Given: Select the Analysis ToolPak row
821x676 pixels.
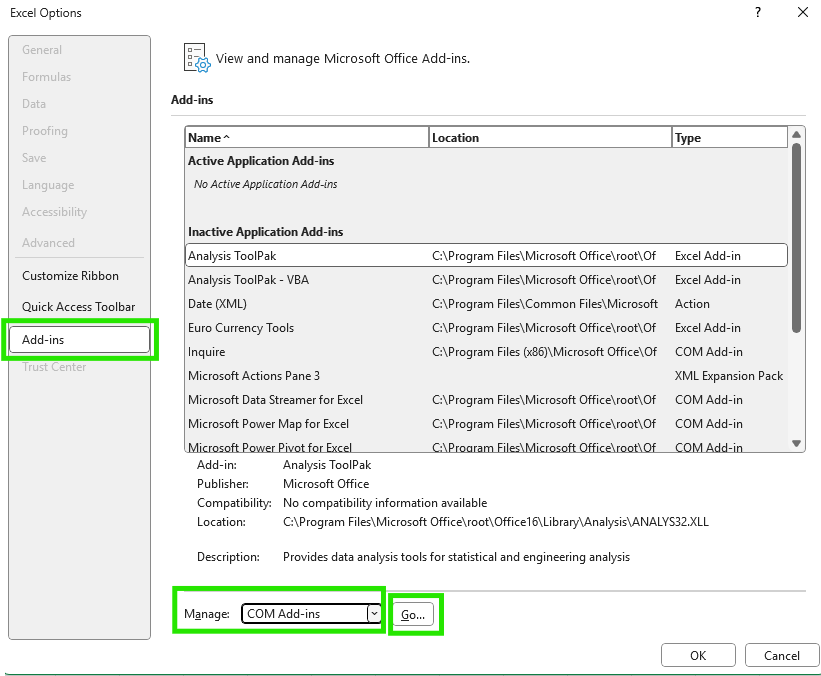Looking at the screenshot, I should (x=486, y=256).
